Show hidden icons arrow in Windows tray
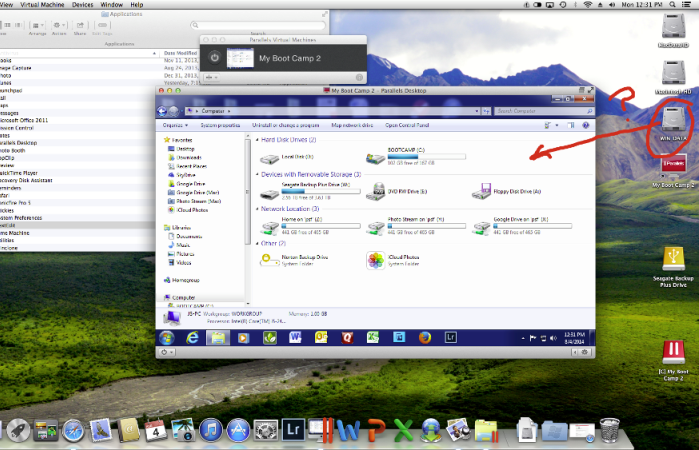Screen dimensions: 699x450 click(523, 338)
